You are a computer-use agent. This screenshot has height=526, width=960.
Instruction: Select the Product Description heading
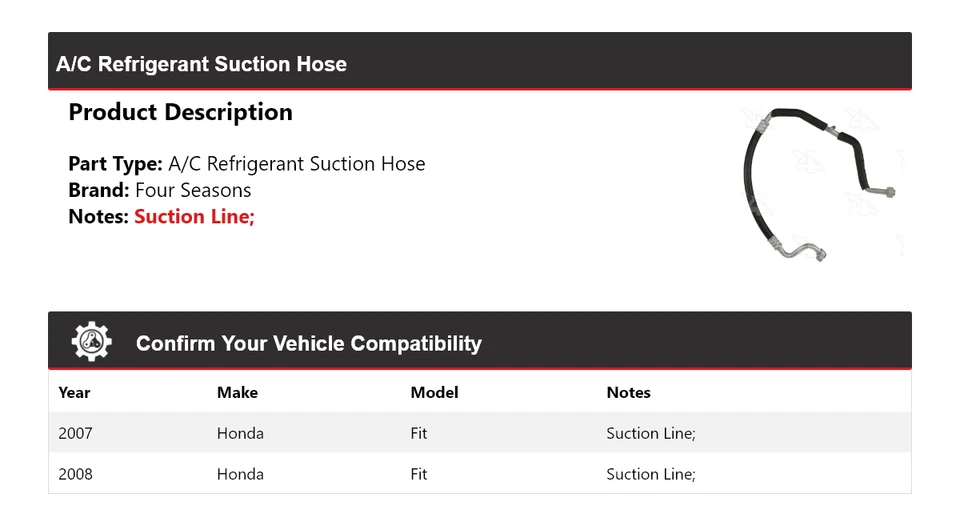point(180,112)
